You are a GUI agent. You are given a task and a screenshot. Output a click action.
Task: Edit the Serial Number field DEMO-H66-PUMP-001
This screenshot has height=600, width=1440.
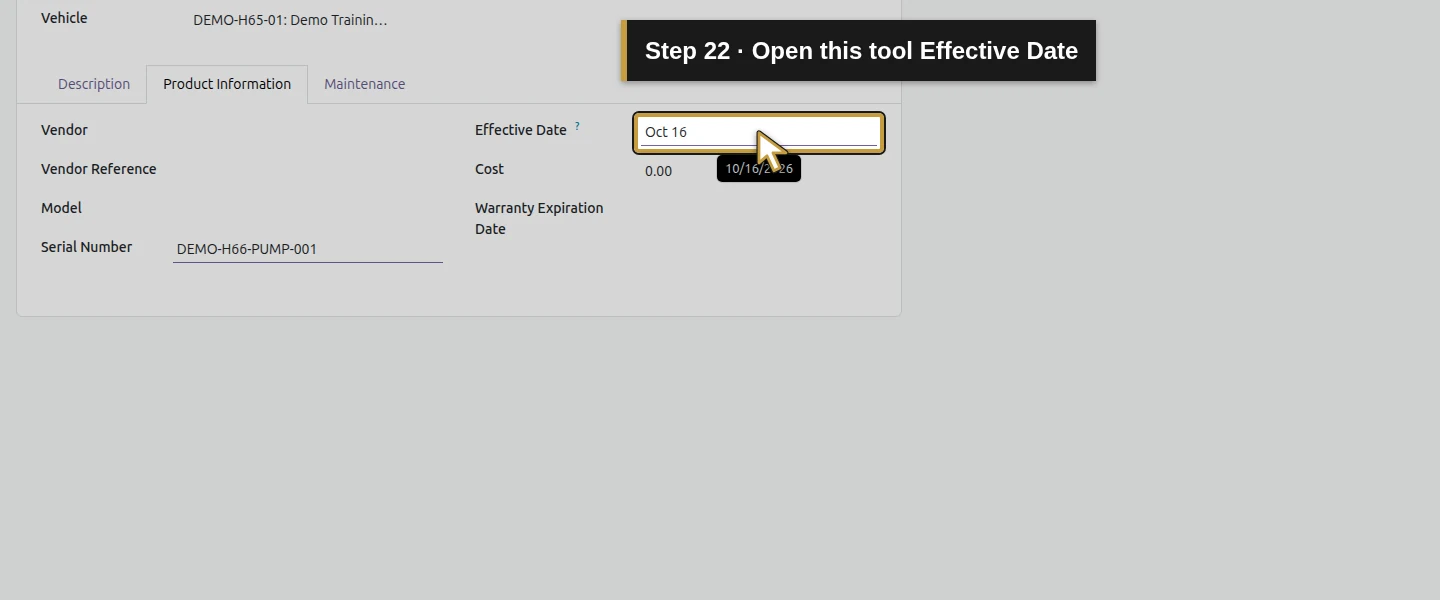point(308,249)
